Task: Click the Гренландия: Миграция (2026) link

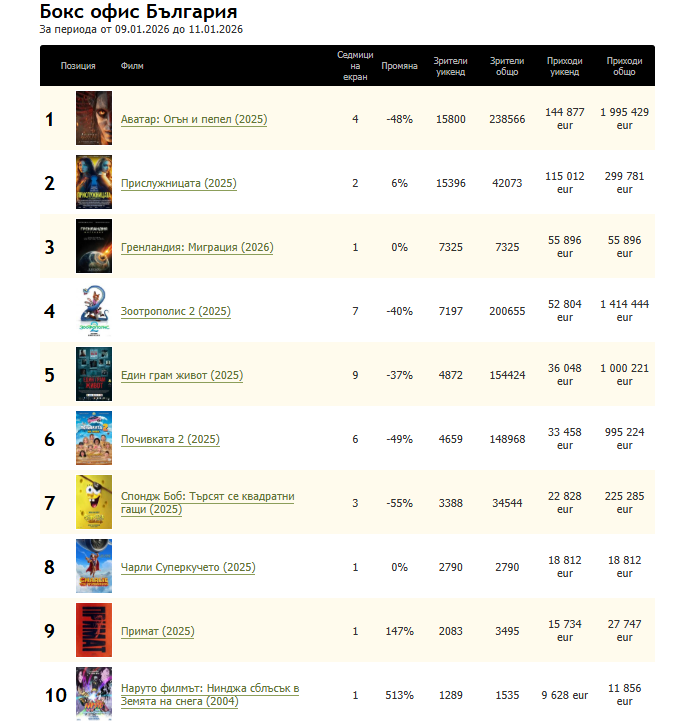Action: (197, 248)
